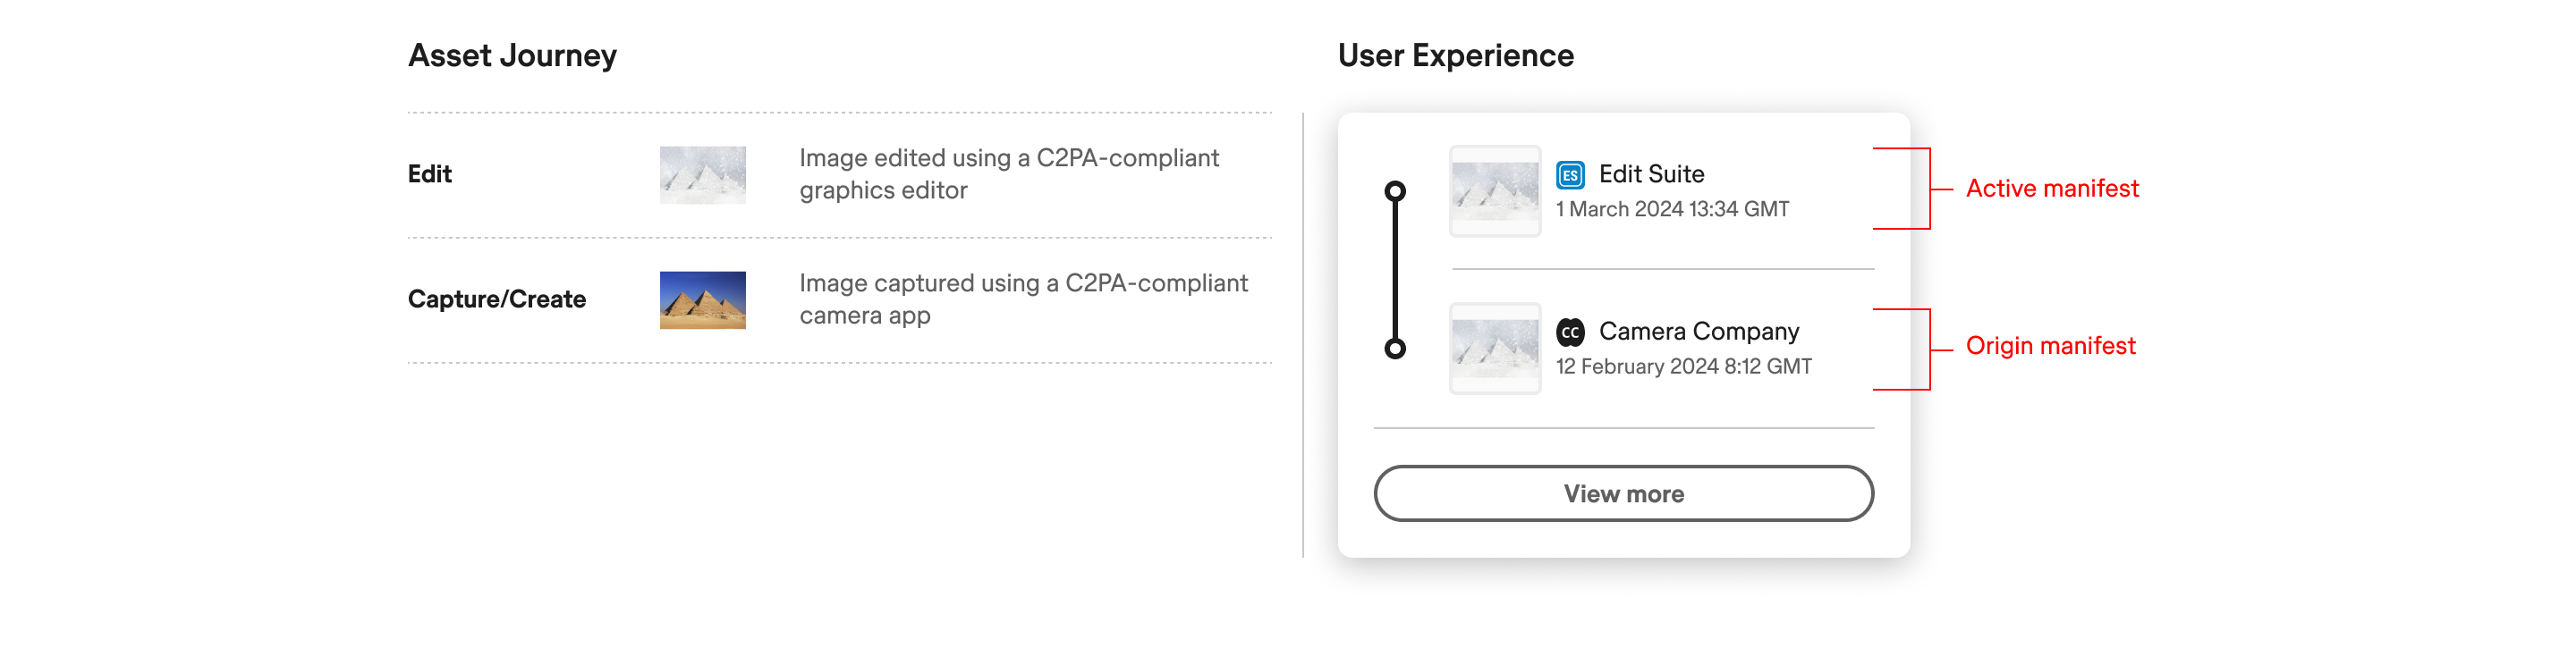Click the 1 March 2024 timestamp
Image resolution: width=2576 pixels, height=665 pixels.
(1672, 209)
